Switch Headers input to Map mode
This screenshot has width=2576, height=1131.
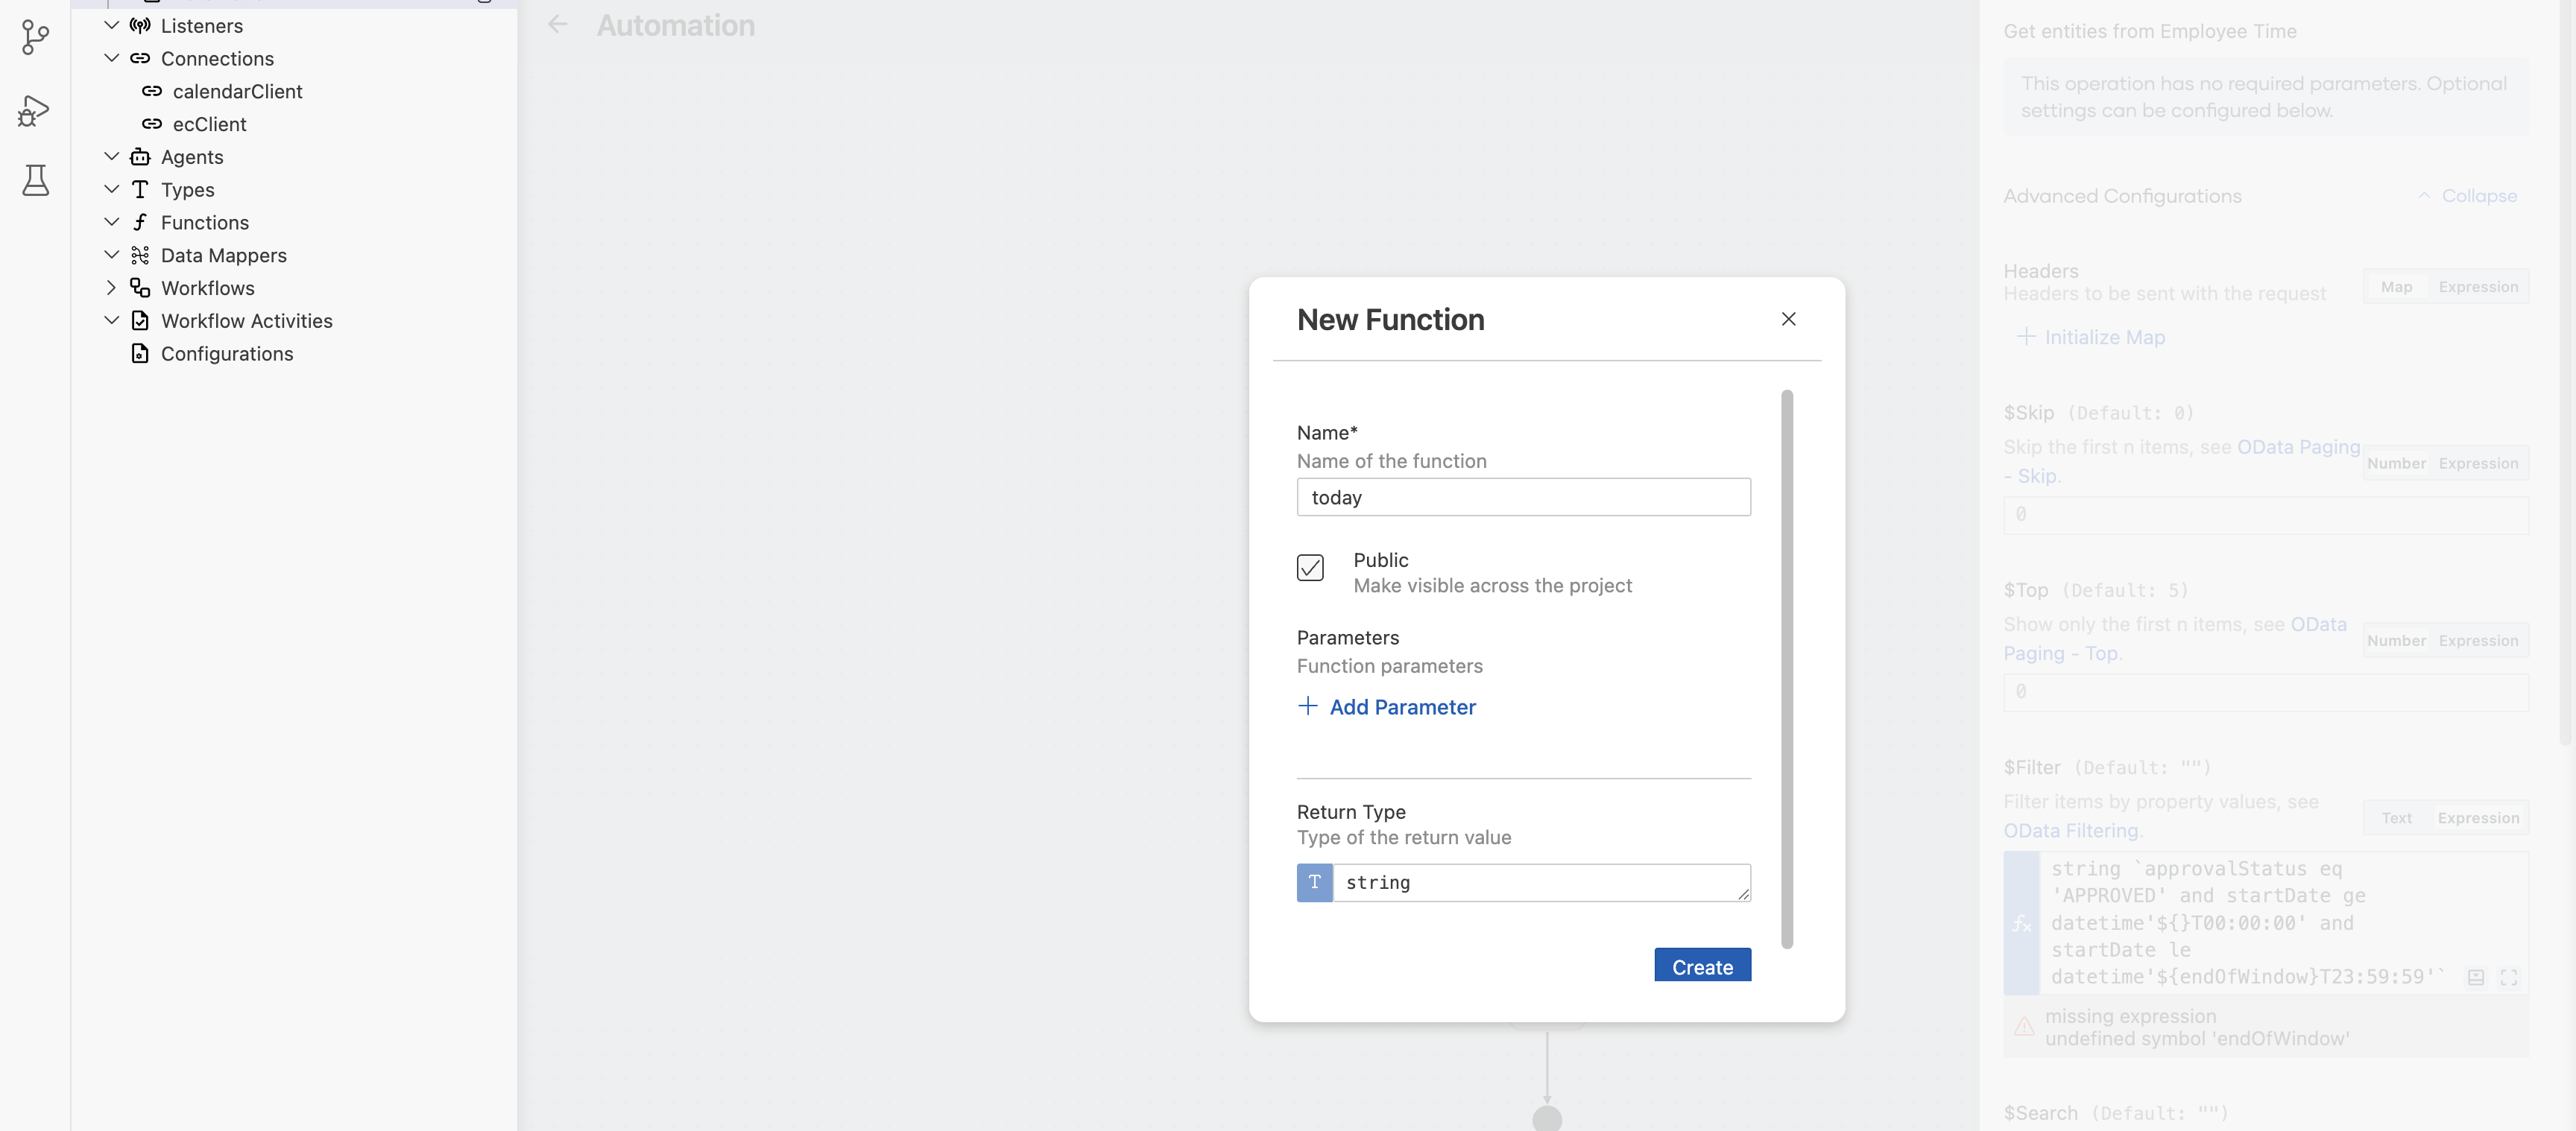[2396, 287]
